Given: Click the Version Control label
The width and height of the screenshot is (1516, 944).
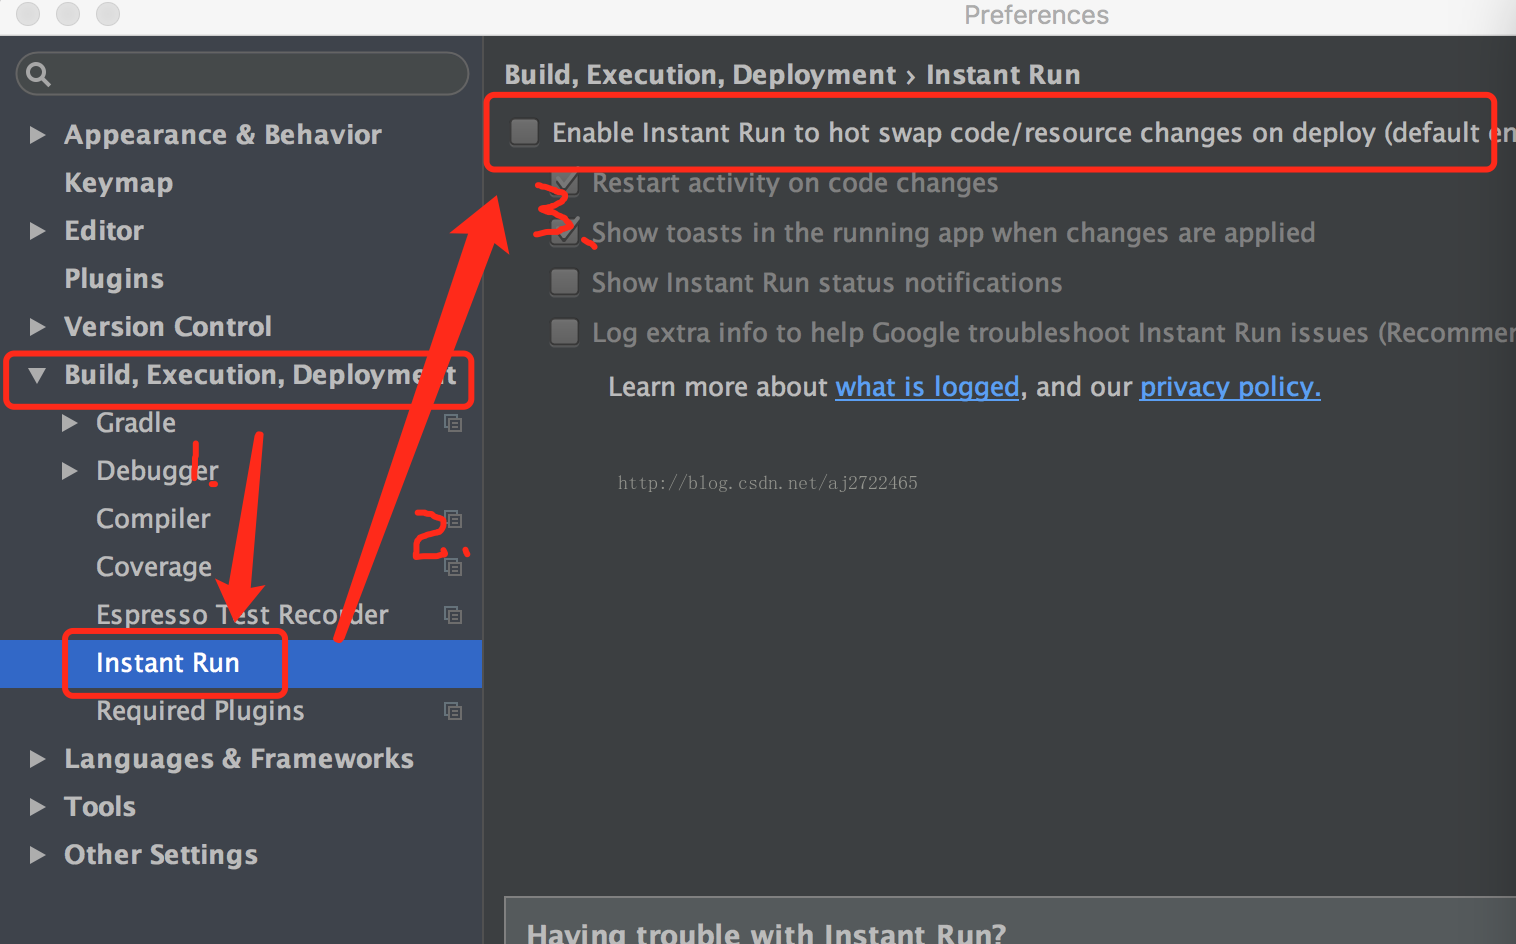Looking at the screenshot, I should pyautogui.click(x=168, y=327).
